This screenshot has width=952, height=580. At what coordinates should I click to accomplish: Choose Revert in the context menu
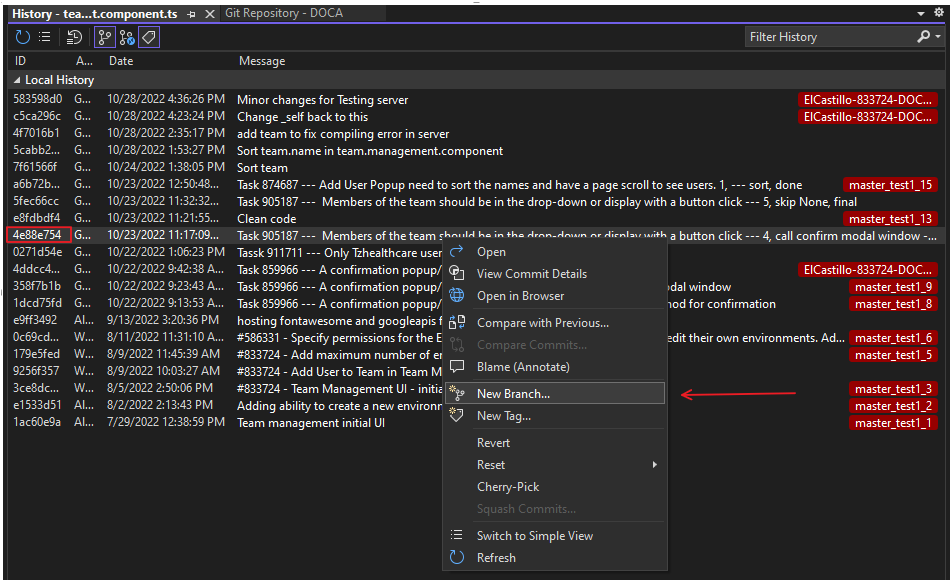(556, 443)
